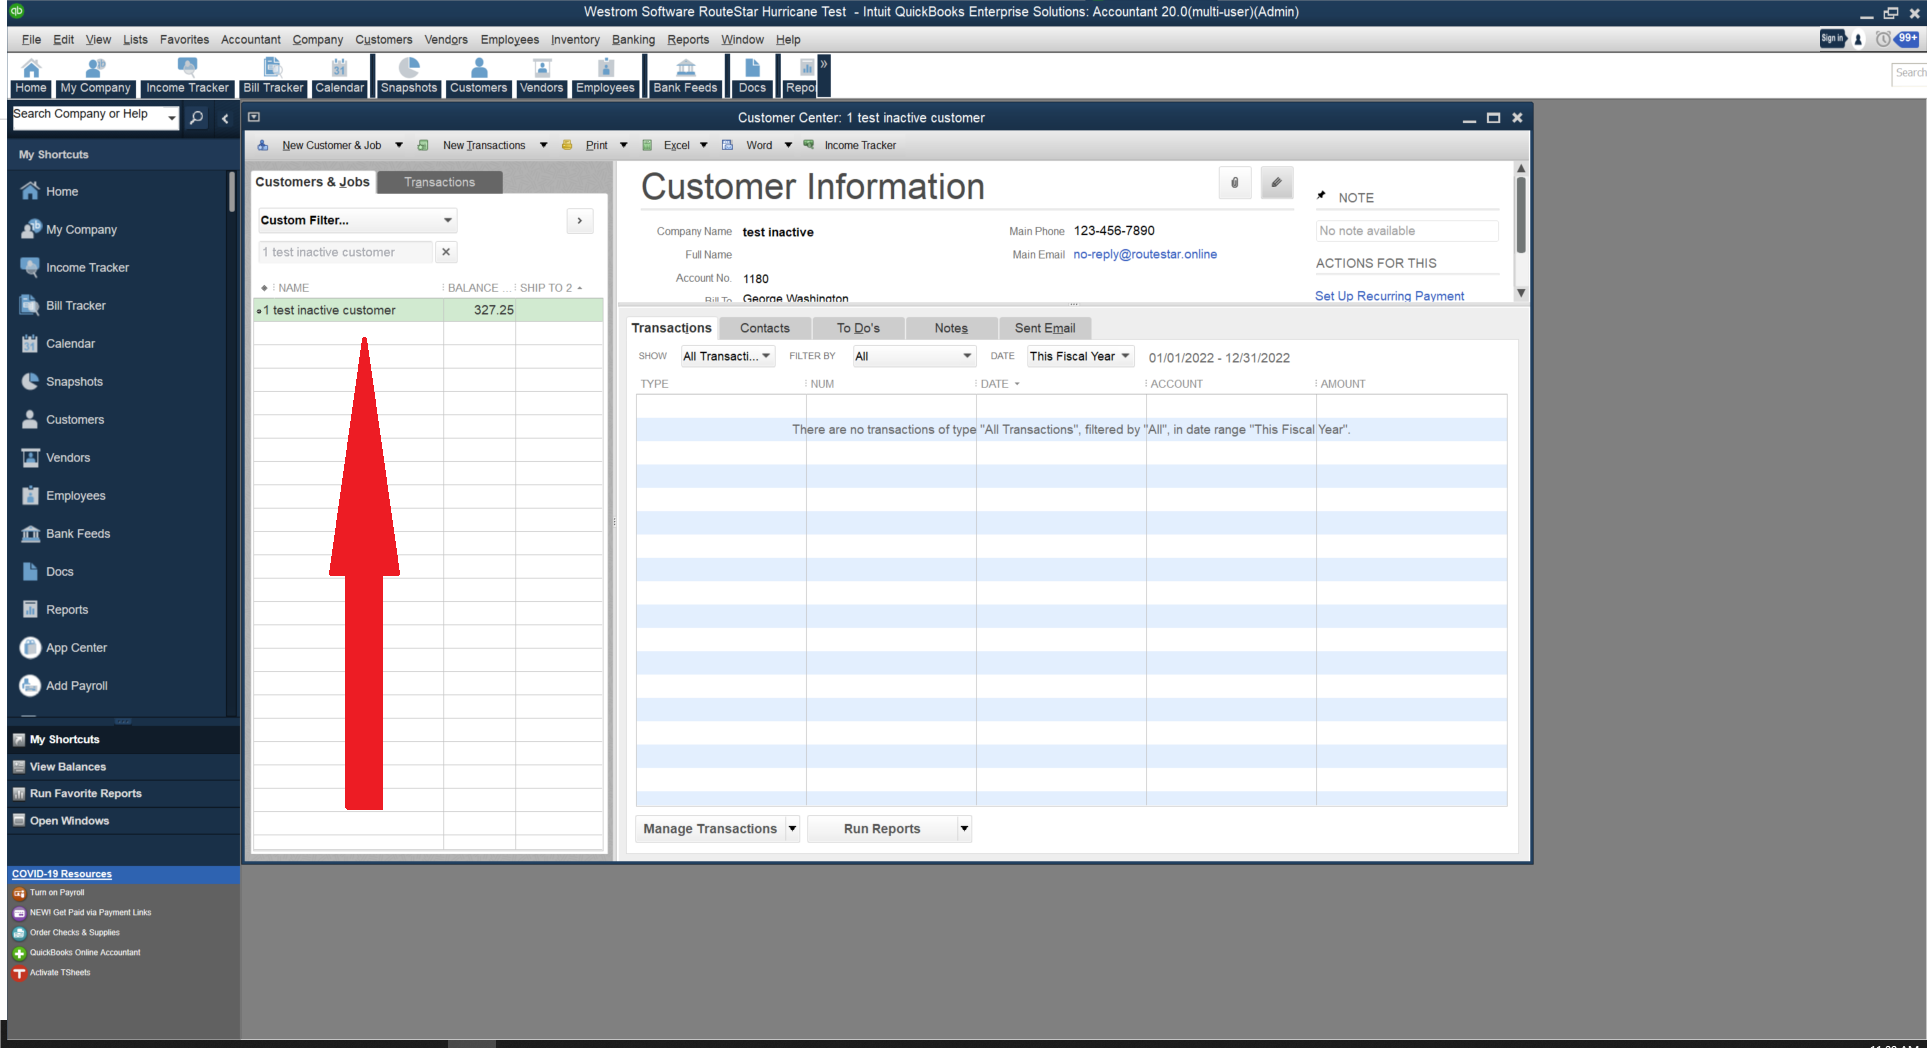The image size is (1927, 1048).
Task: Open the Accountant menu
Action: (x=251, y=40)
